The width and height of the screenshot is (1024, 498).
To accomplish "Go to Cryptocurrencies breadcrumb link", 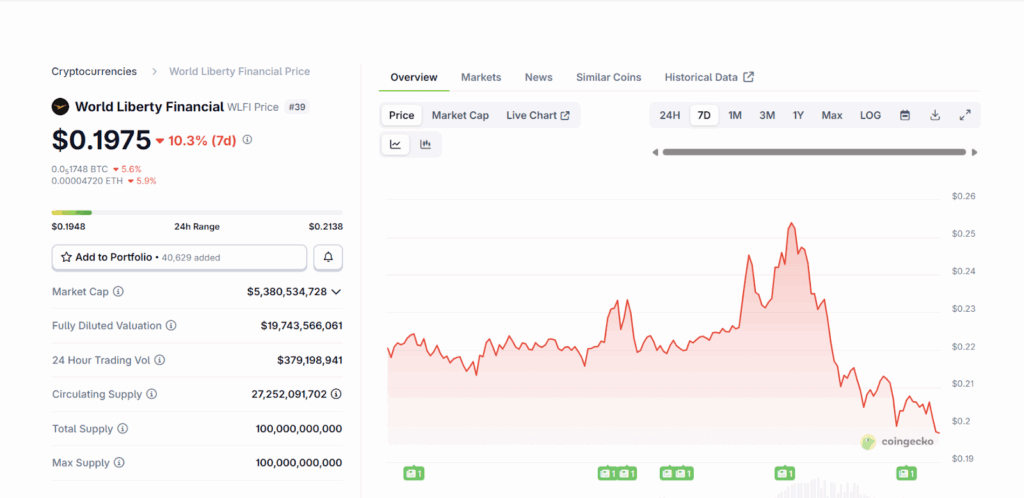I will coord(94,71).
